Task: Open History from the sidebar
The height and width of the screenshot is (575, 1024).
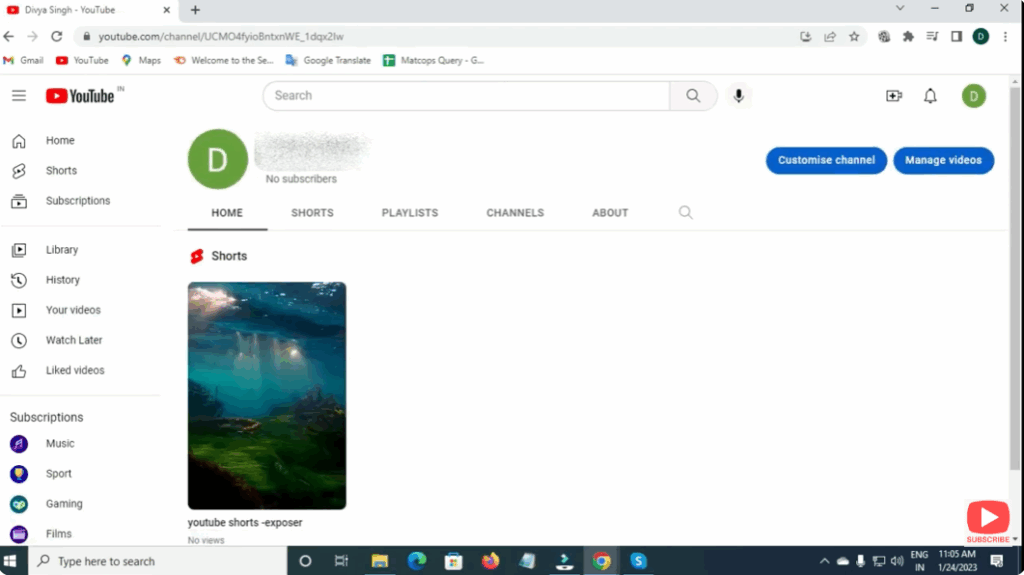Action: point(62,280)
